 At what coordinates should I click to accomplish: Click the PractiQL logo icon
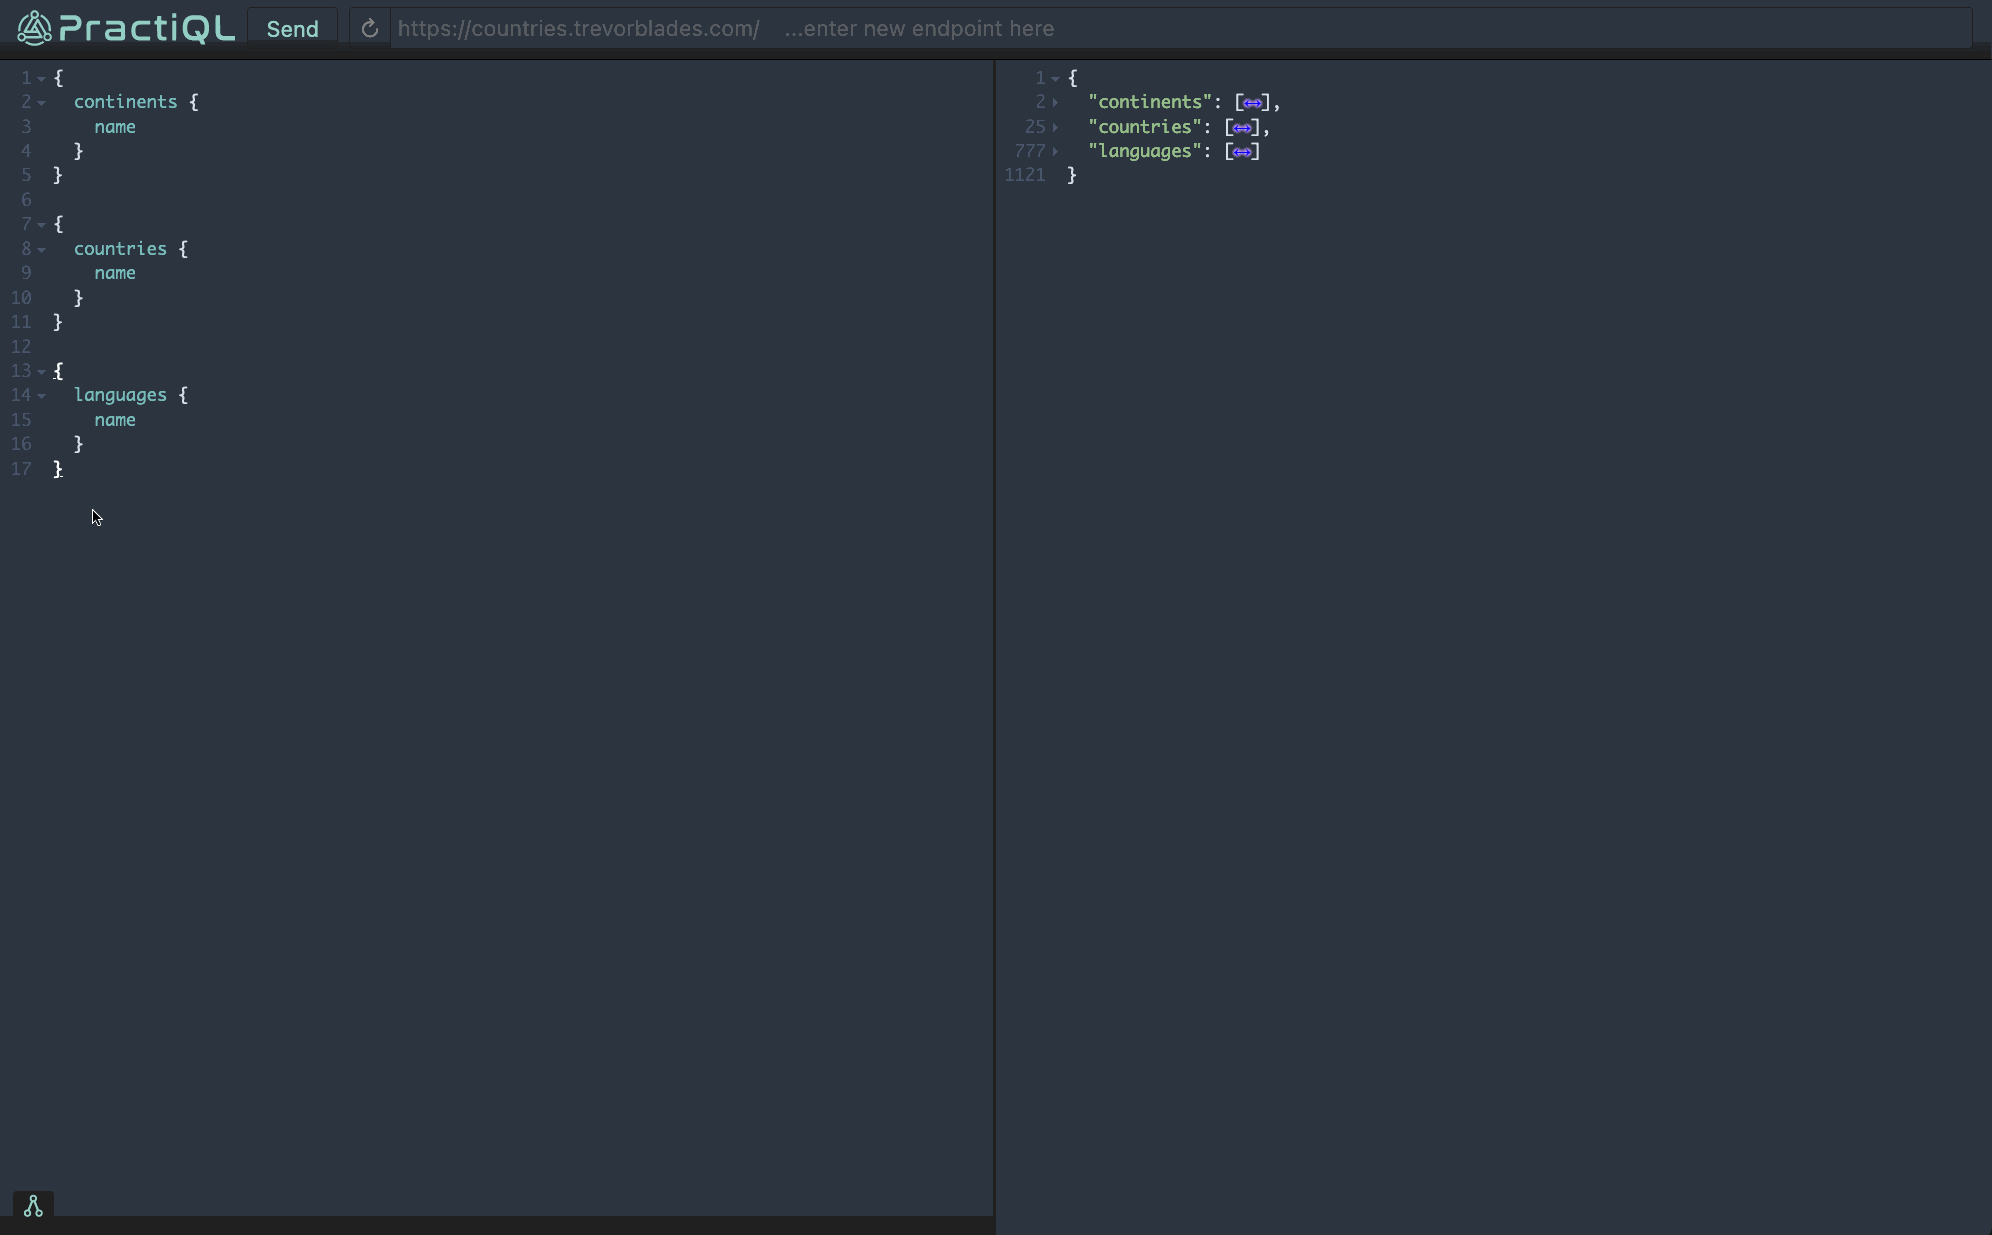pyautogui.click(x=34, y=28)
